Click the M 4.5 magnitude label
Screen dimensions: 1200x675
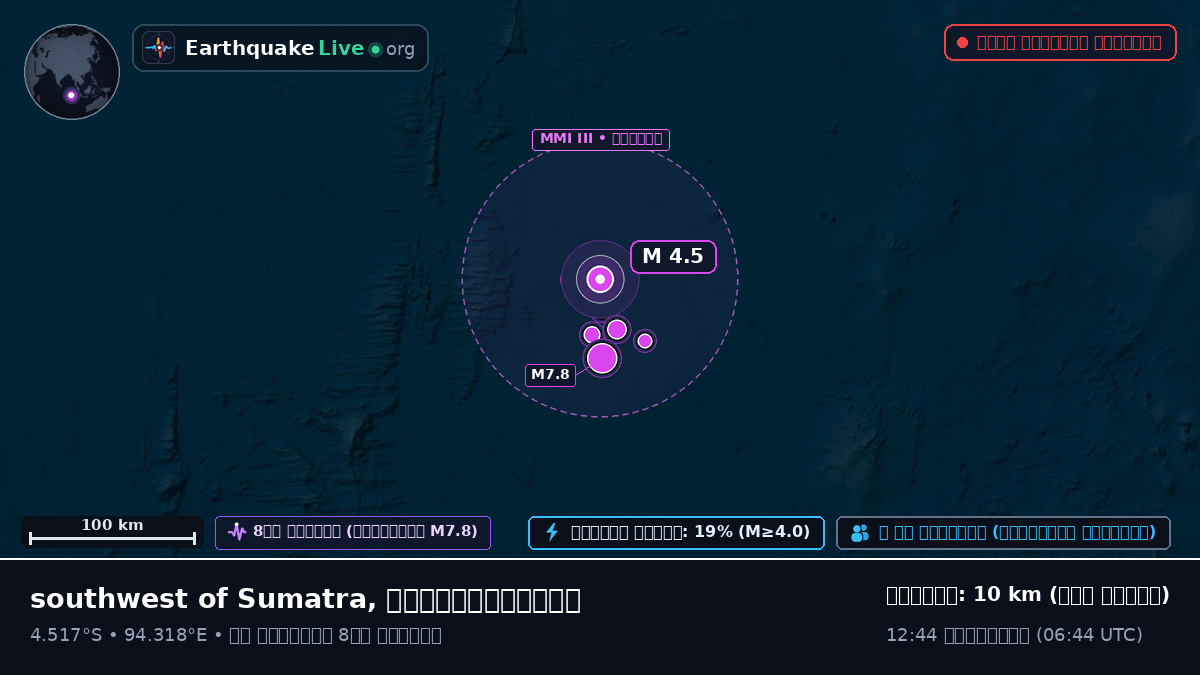tap(673, 257)
